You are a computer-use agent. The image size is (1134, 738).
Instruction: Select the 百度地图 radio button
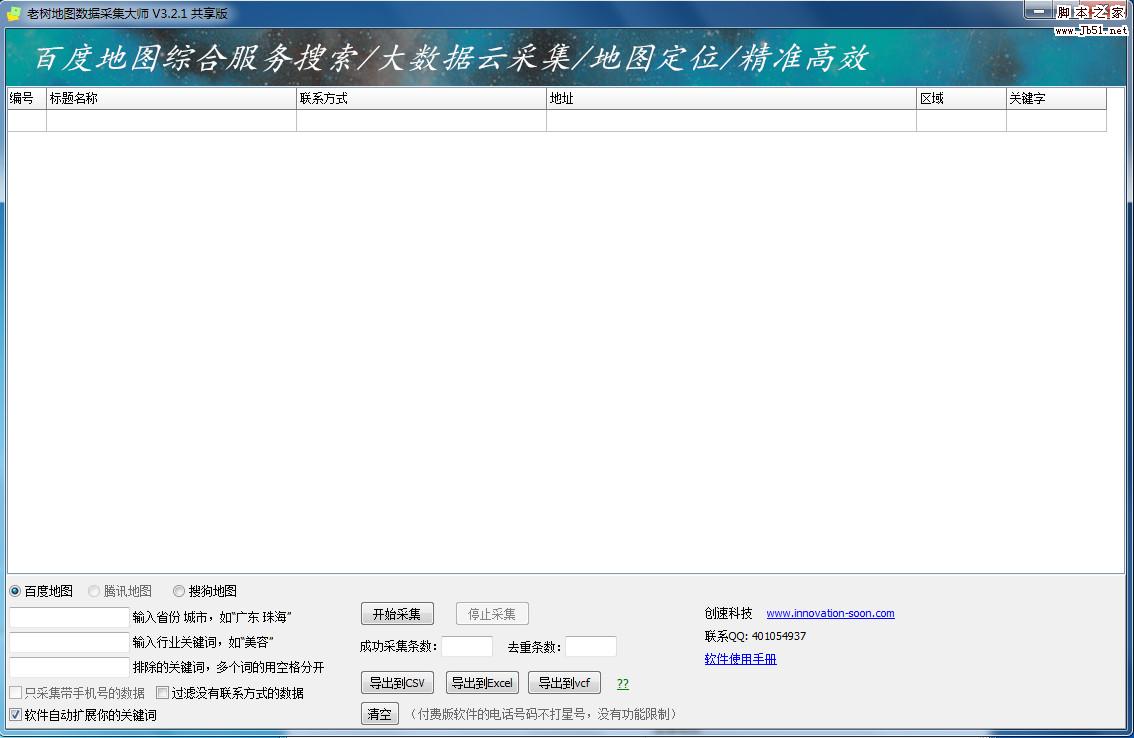[x=15, y=591]
